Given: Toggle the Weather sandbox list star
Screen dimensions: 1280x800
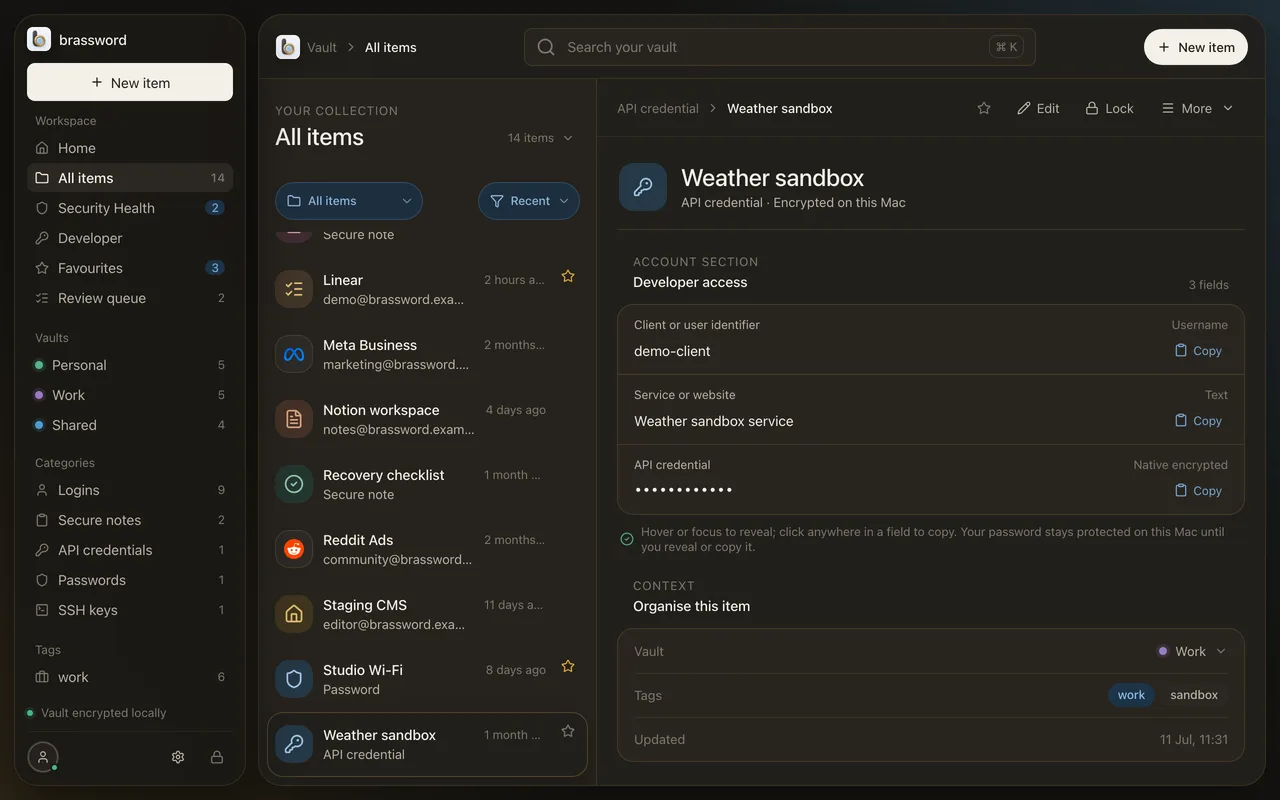Looking at the screenshot, I should [x=568, y=731].
